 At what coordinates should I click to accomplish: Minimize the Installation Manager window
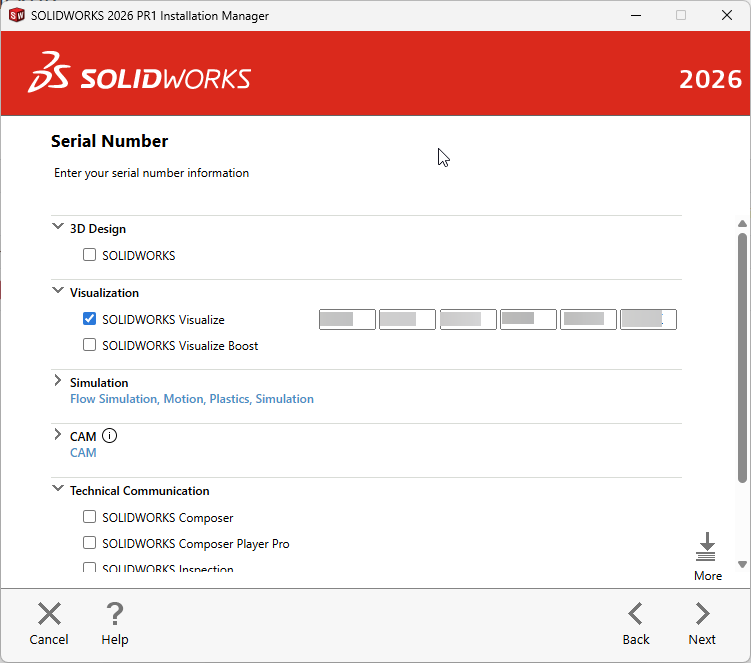point(636,15)
